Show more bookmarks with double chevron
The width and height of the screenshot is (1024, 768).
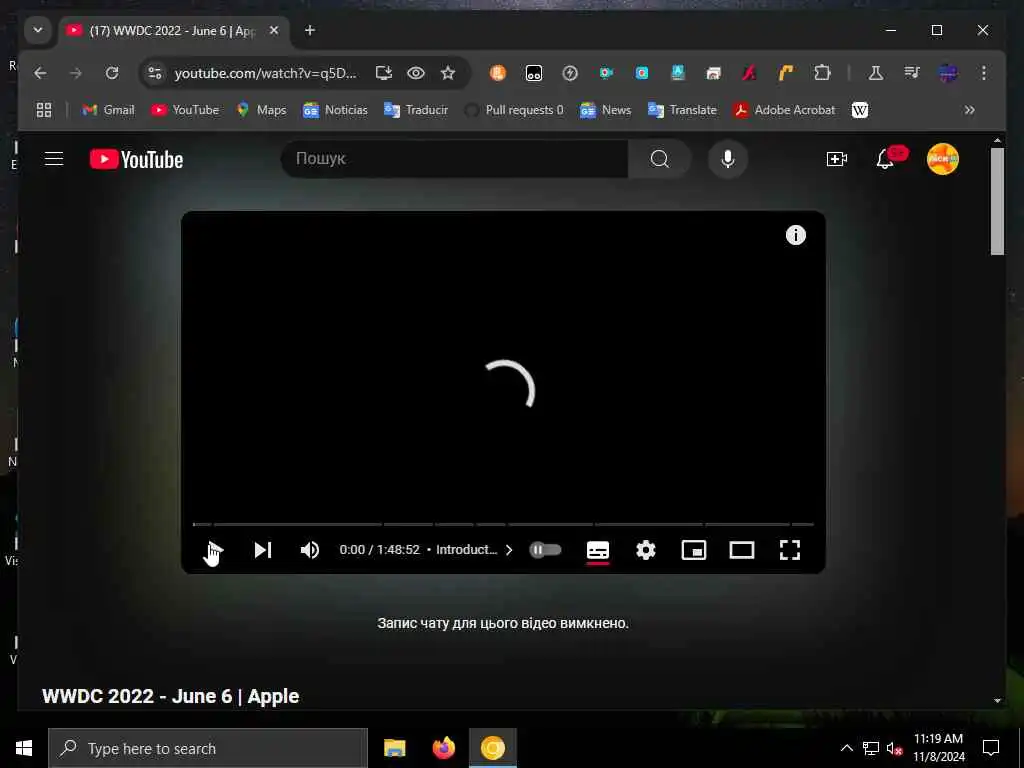click(x=970, y=110)
